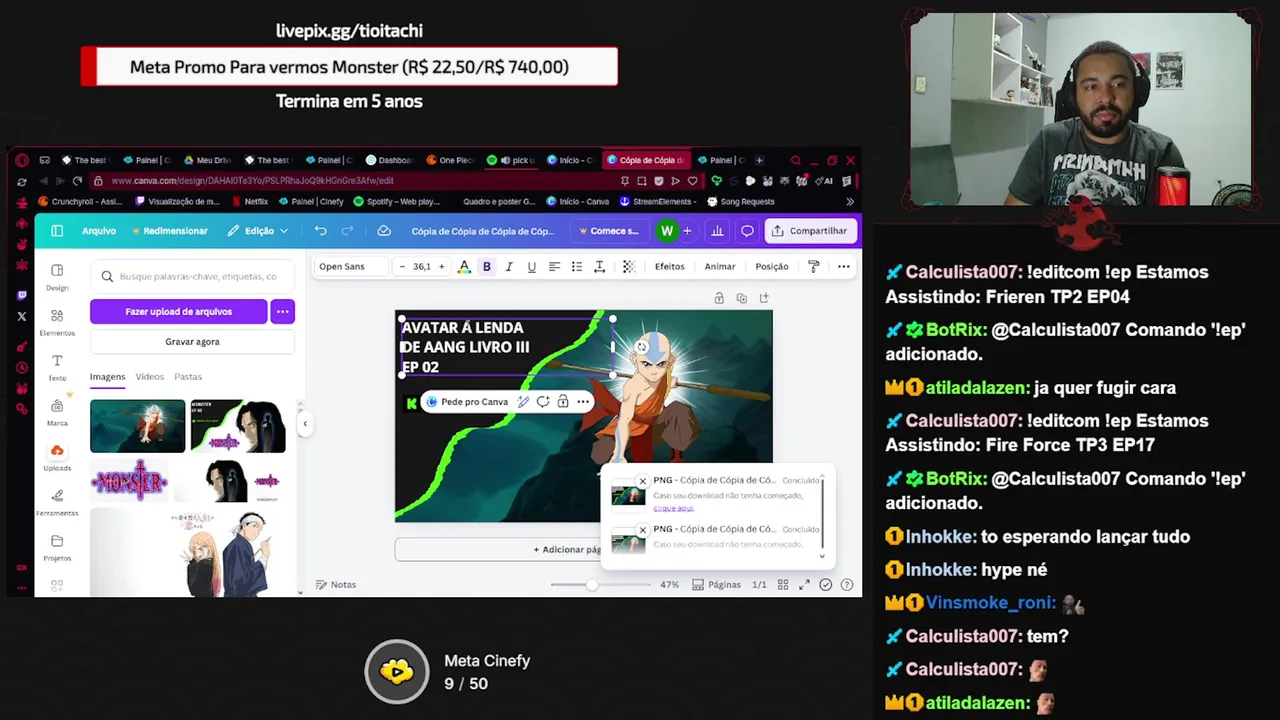Image resolution: width=1280 pixels, height=720 pixels.
Task: Lock the page with the padlock icon
Action: tap(719, 298)
